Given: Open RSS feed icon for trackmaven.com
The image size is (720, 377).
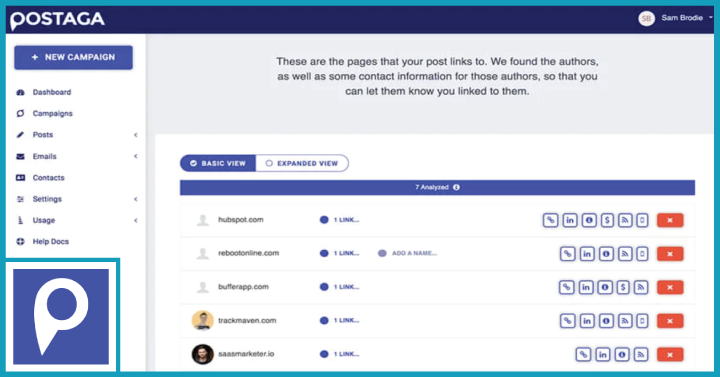Looking at the screenshot, I should point(625,321).
